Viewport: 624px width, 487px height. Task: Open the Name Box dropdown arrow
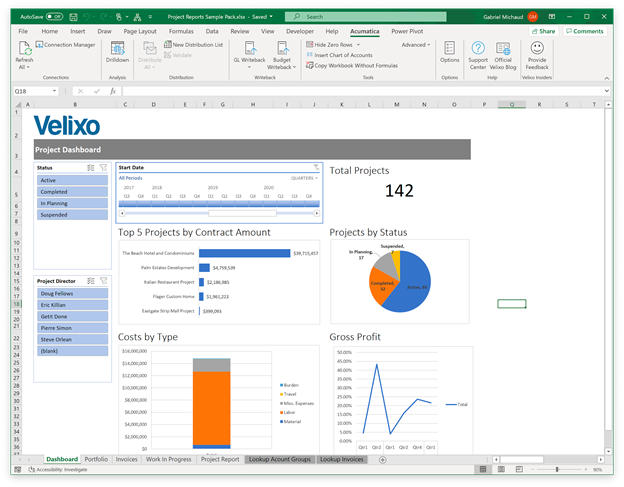tap(55, 91)
